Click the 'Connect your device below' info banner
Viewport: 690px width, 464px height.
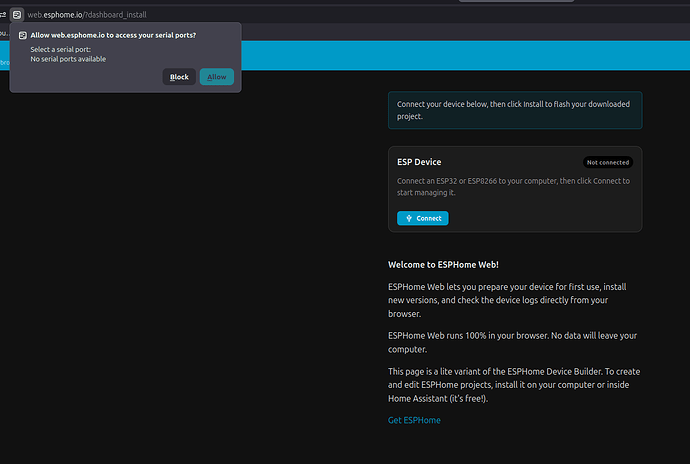[515, 110]
